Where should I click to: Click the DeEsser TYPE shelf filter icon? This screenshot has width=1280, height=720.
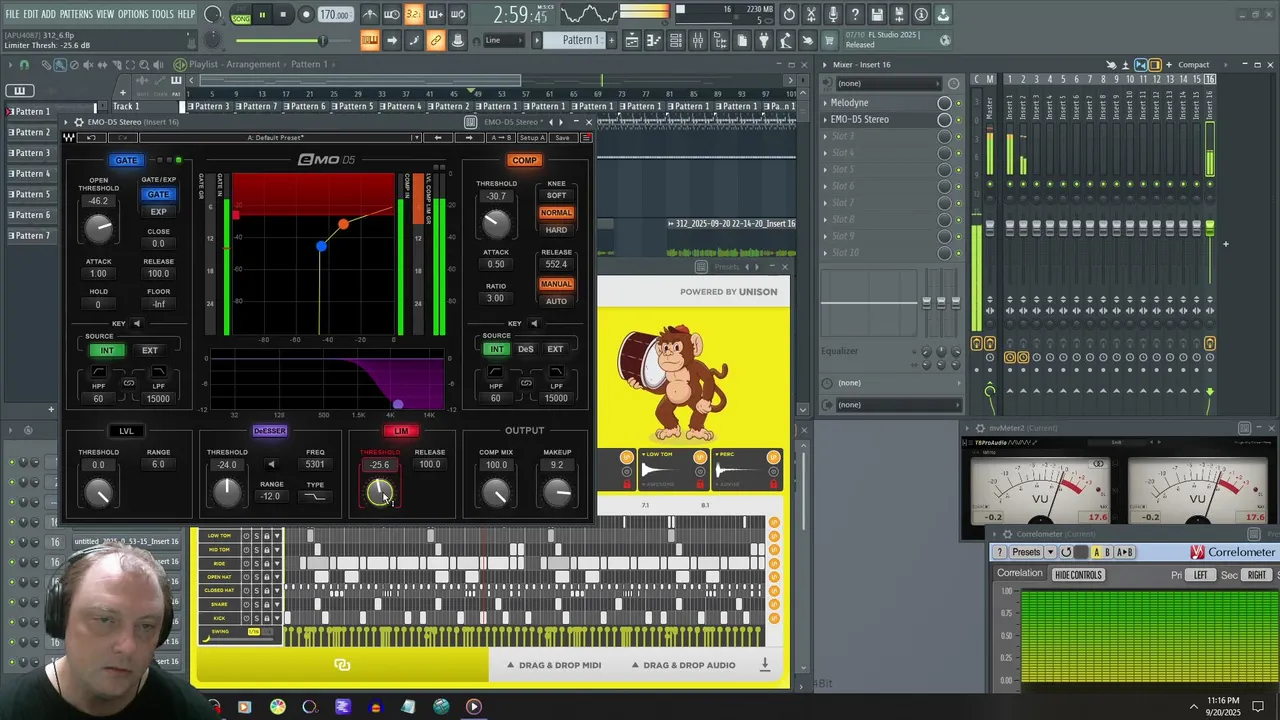click(316, 497)
